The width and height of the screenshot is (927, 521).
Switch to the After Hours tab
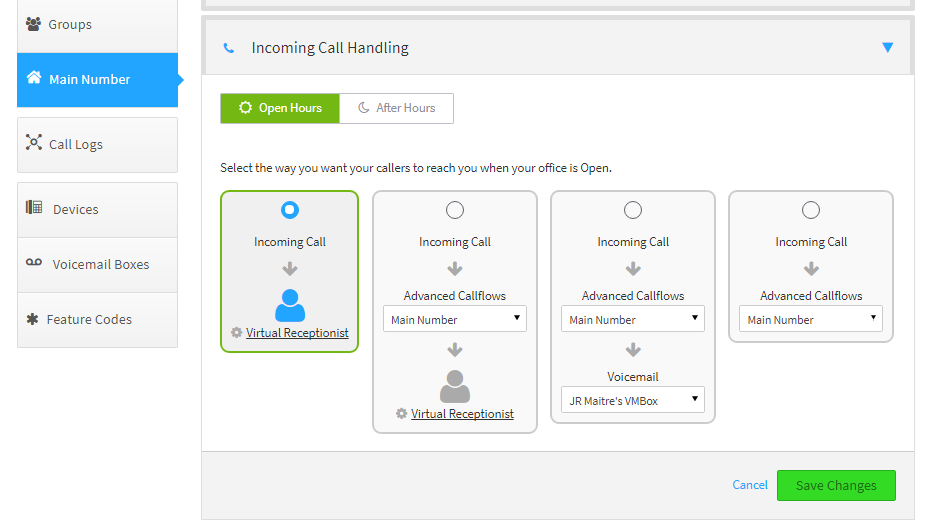(x=397, y=108)
